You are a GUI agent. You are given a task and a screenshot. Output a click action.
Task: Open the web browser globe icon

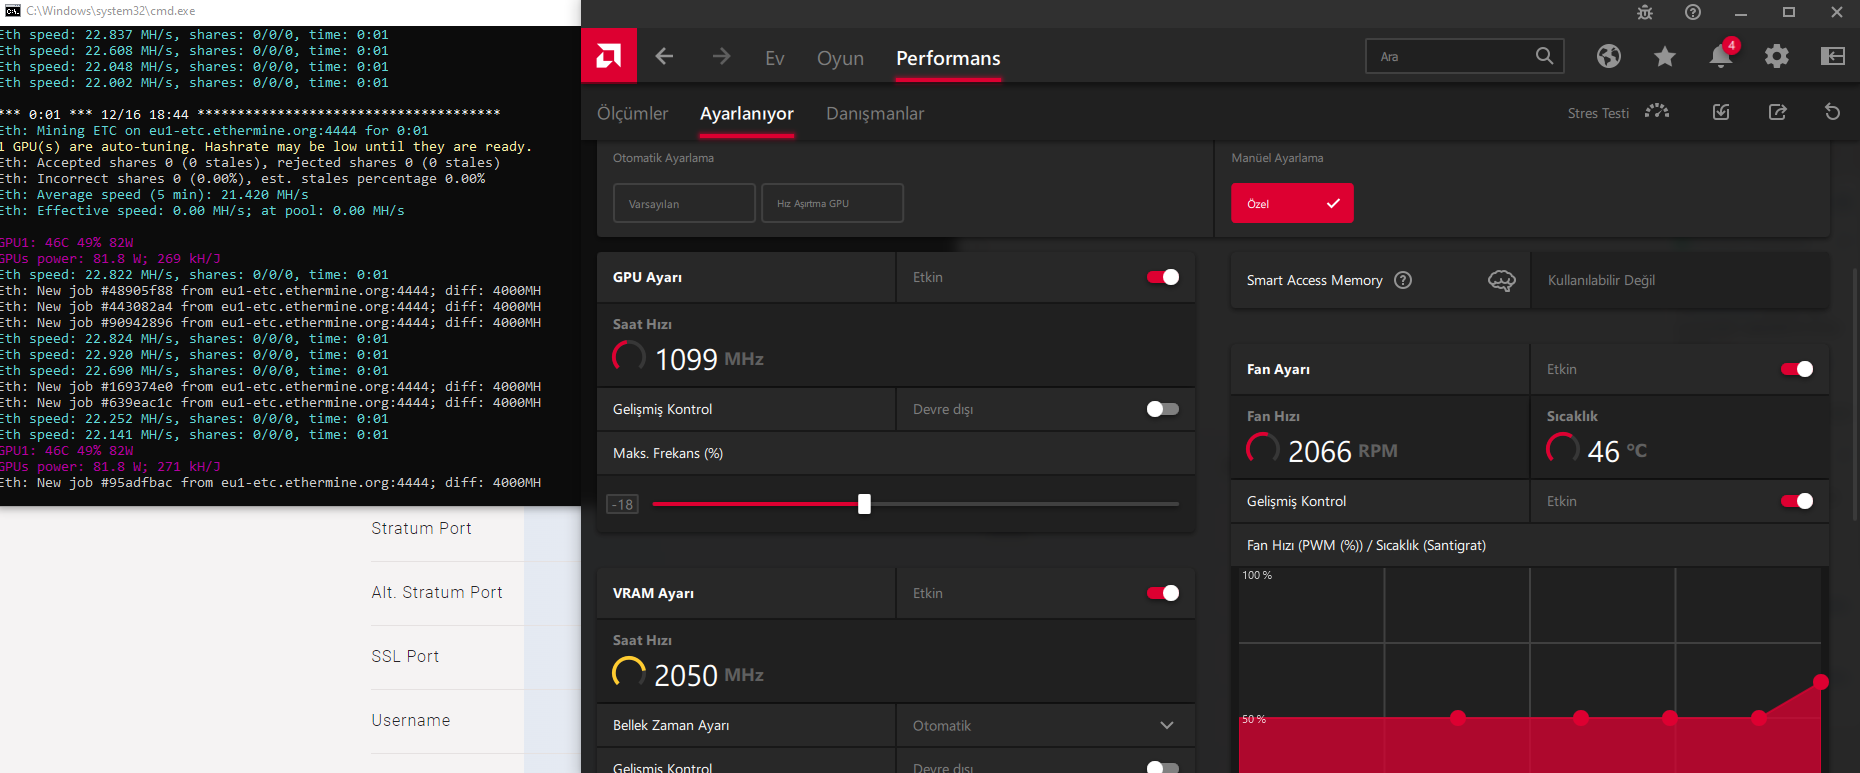[x=1609, y=56]
